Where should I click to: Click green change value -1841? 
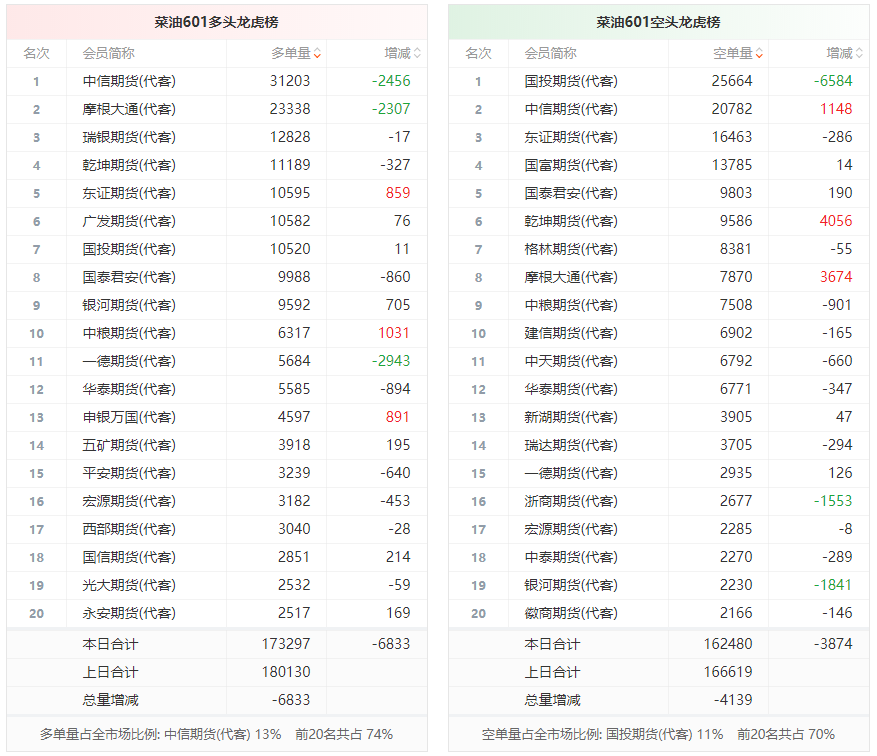point(833,585)
